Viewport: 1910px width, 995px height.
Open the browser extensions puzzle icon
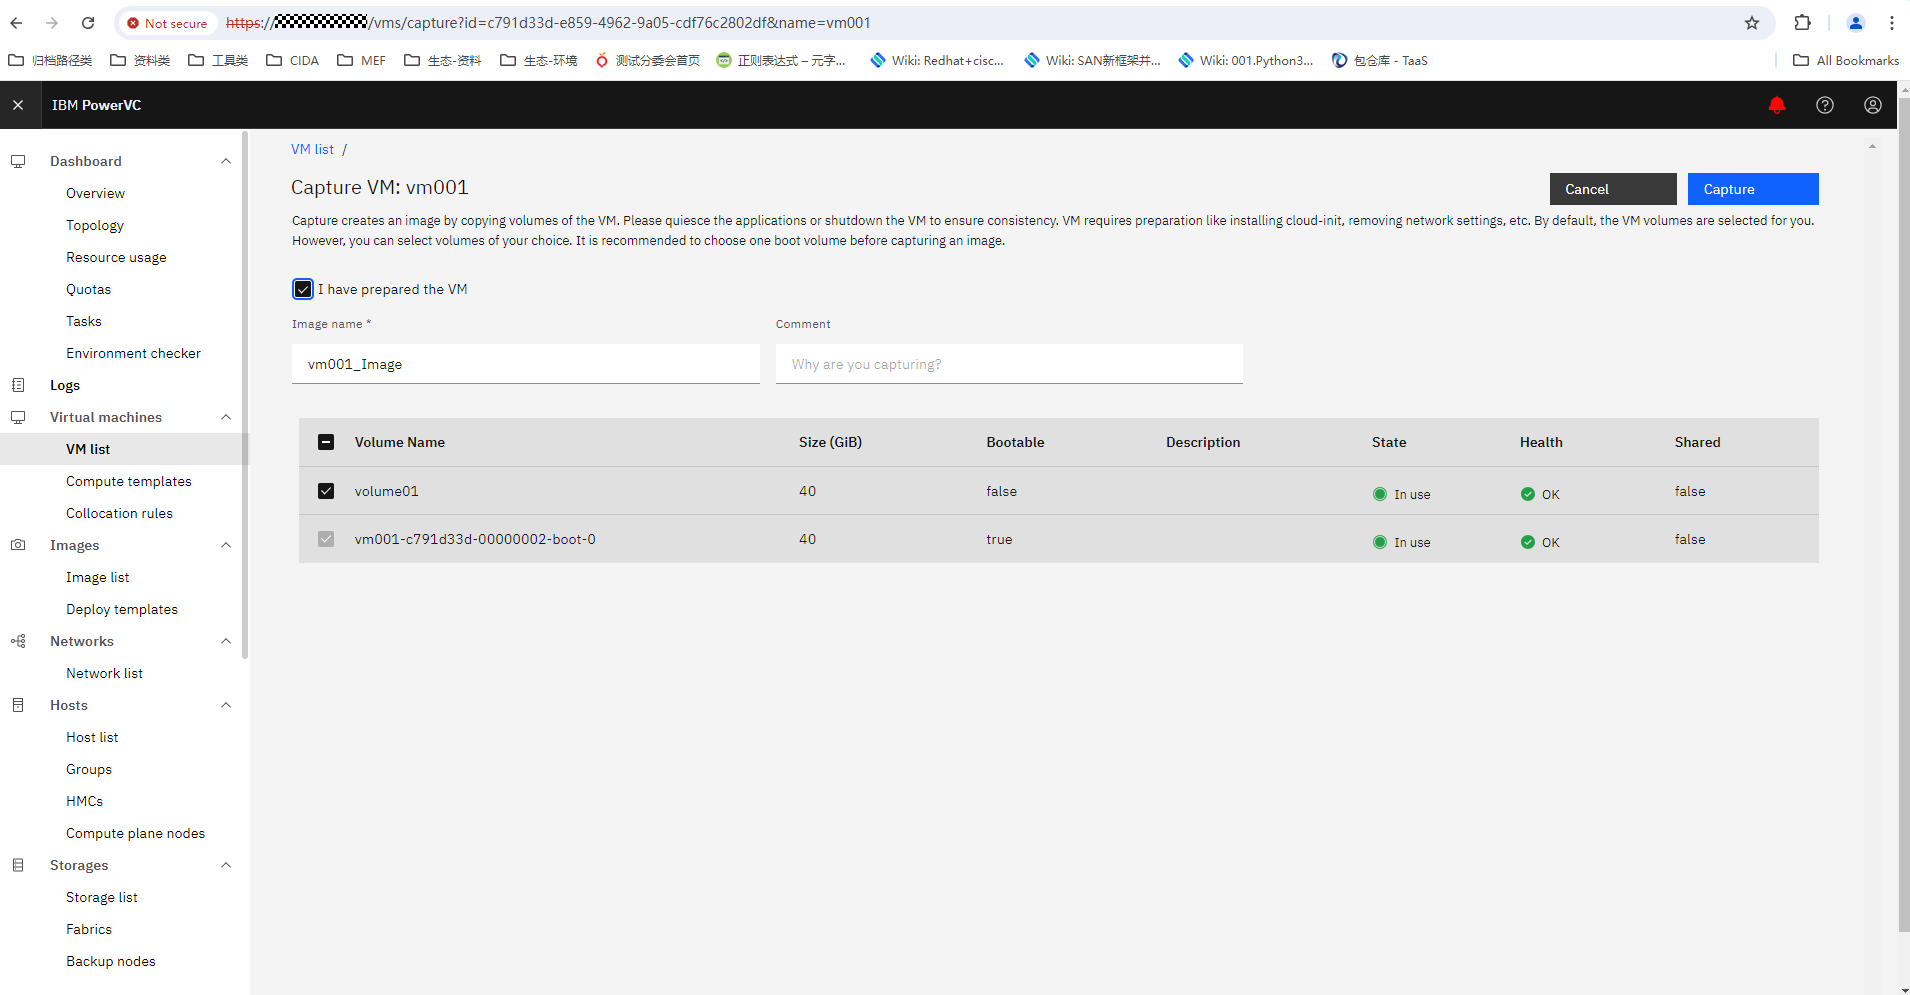pos(1803,23)
